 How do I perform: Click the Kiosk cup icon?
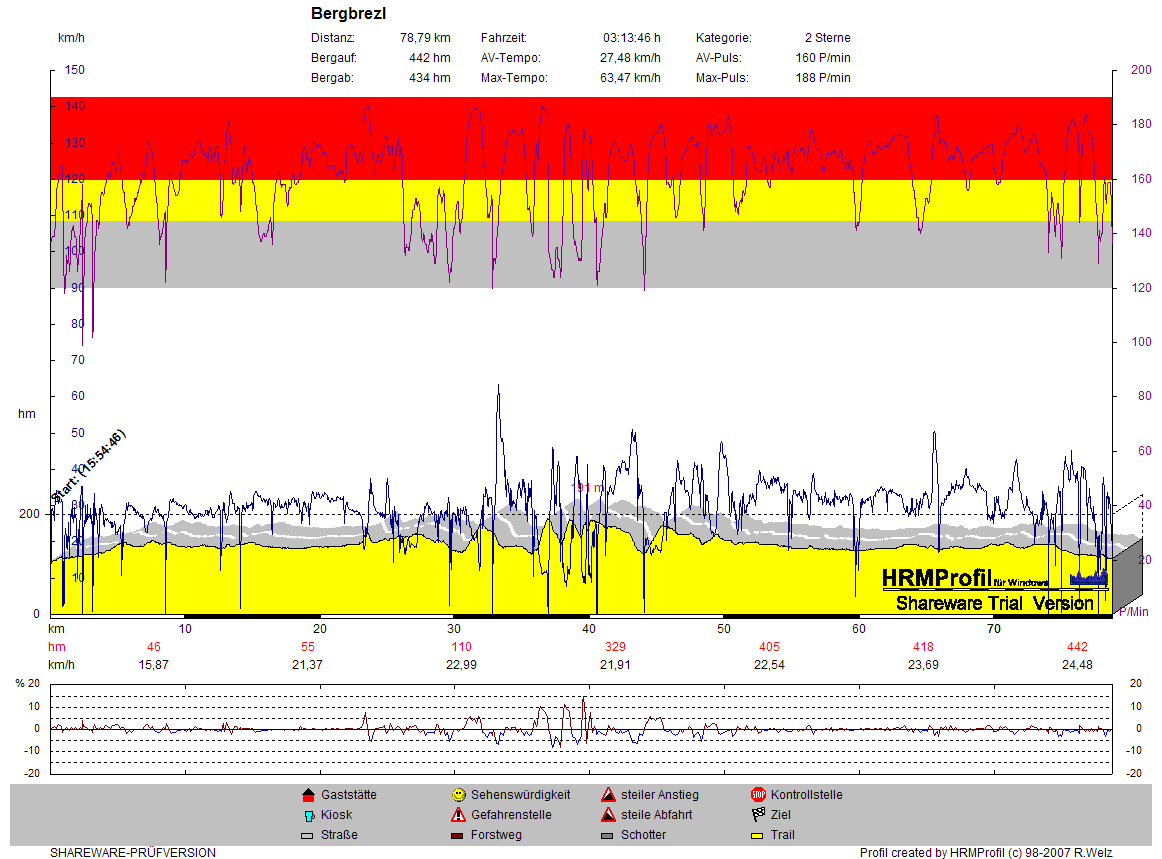308,815
